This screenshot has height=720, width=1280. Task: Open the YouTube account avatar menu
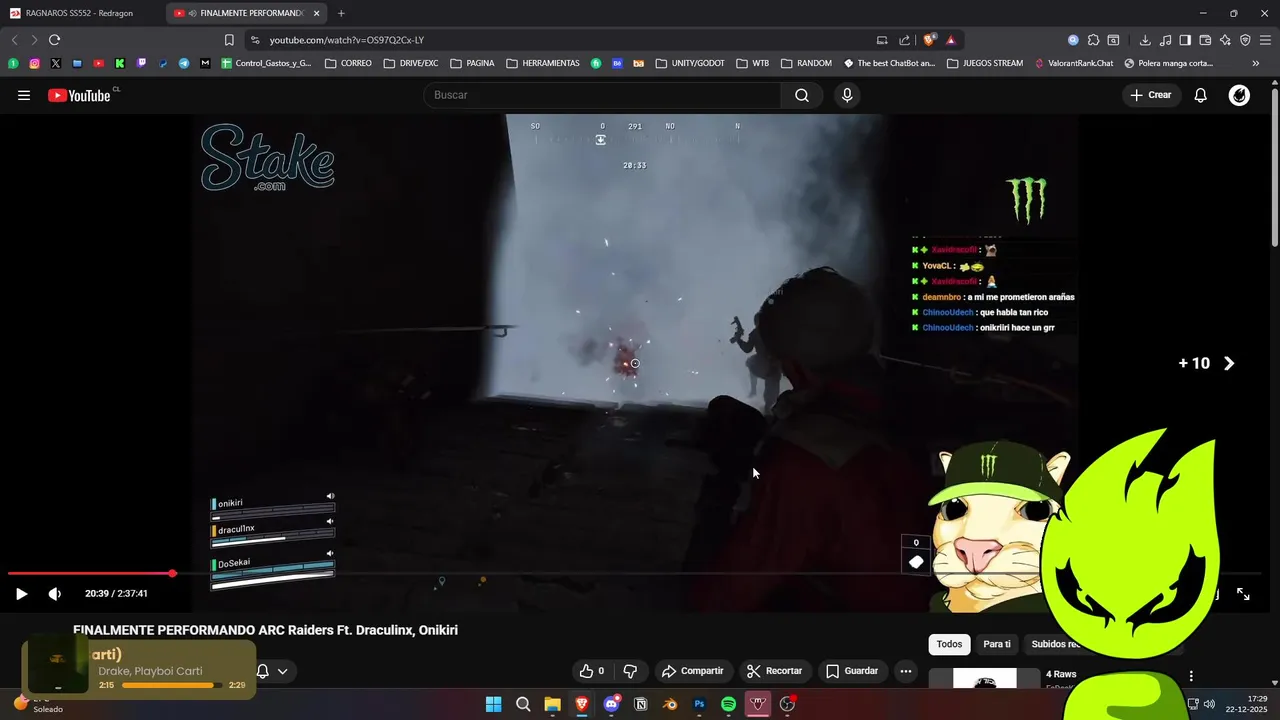[1239, 95]
